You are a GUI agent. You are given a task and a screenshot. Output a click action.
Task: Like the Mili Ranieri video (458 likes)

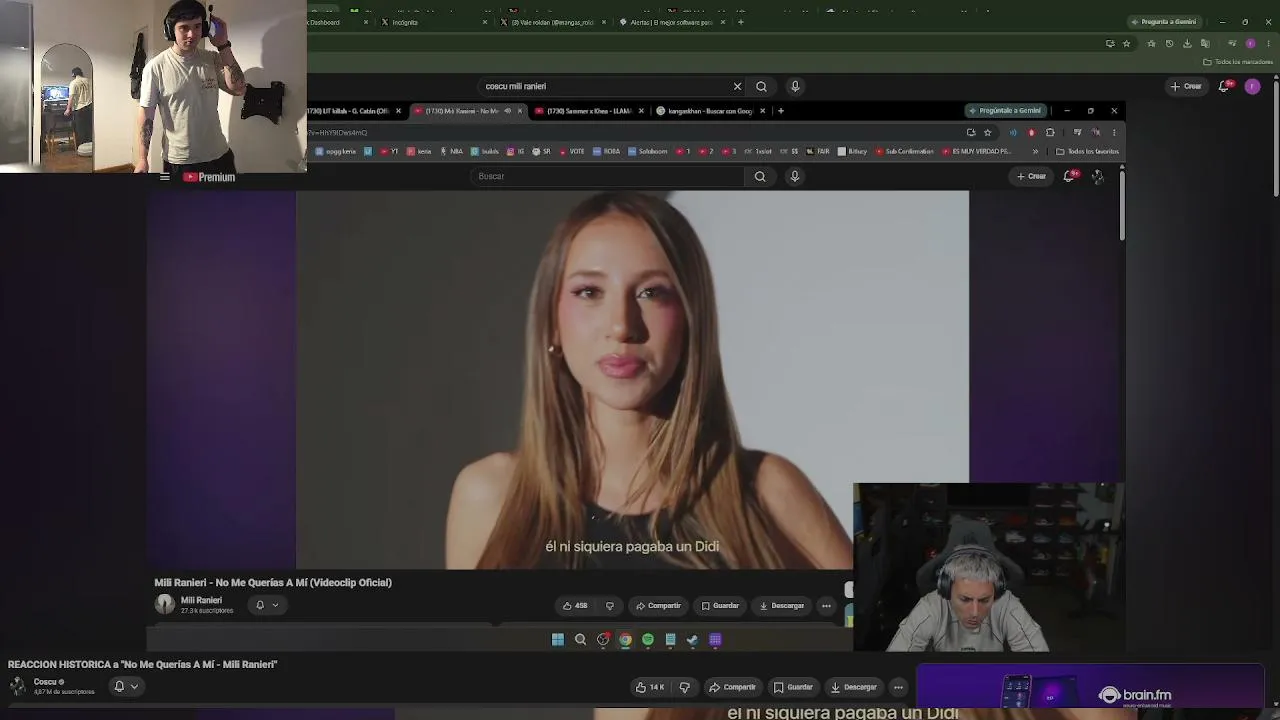coord(574,606)
